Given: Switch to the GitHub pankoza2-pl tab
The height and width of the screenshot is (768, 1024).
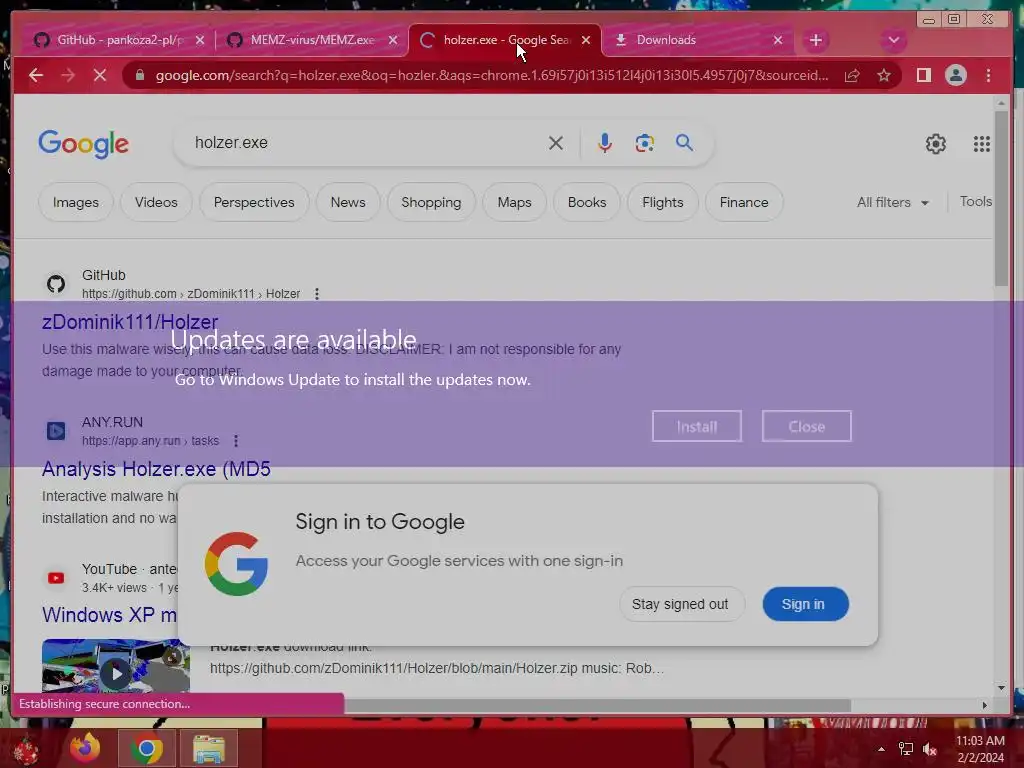Looking at the screenshot, I should [x=111, y=40].
